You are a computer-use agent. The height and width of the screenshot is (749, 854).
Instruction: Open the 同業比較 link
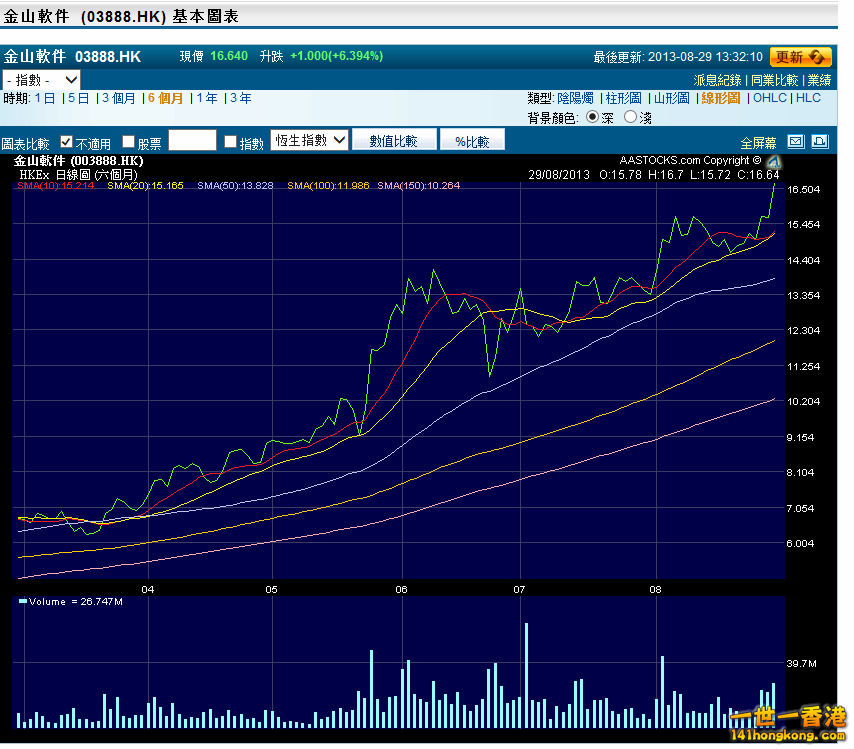coord(774,81)
